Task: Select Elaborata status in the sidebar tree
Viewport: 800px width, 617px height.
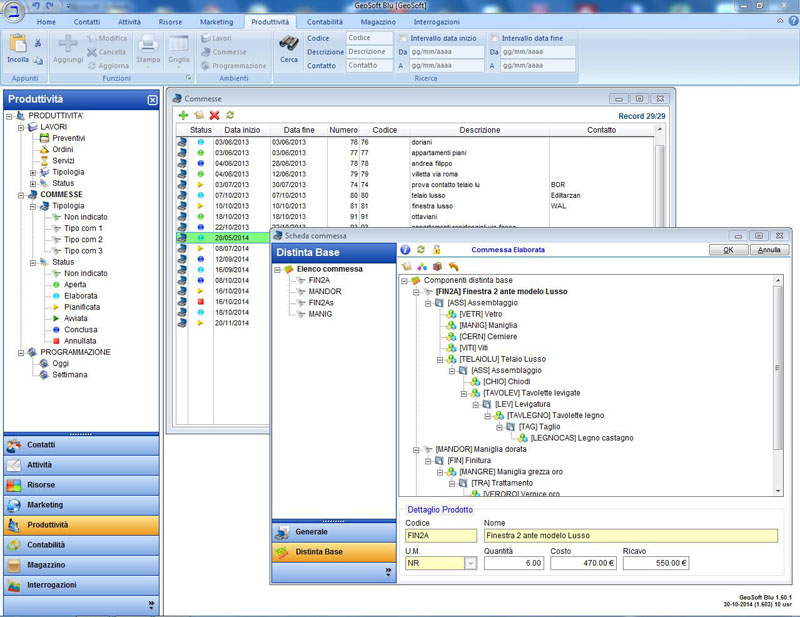Action: [x=82, y=296]
